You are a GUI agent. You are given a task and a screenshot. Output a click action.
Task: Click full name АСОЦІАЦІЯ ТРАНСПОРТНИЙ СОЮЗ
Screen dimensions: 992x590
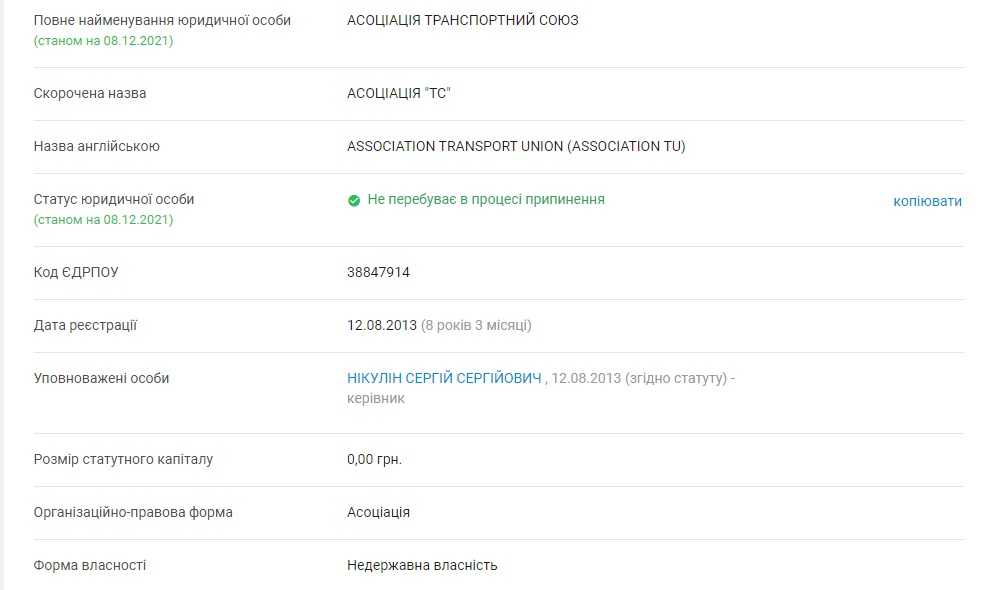coord(462,20)
